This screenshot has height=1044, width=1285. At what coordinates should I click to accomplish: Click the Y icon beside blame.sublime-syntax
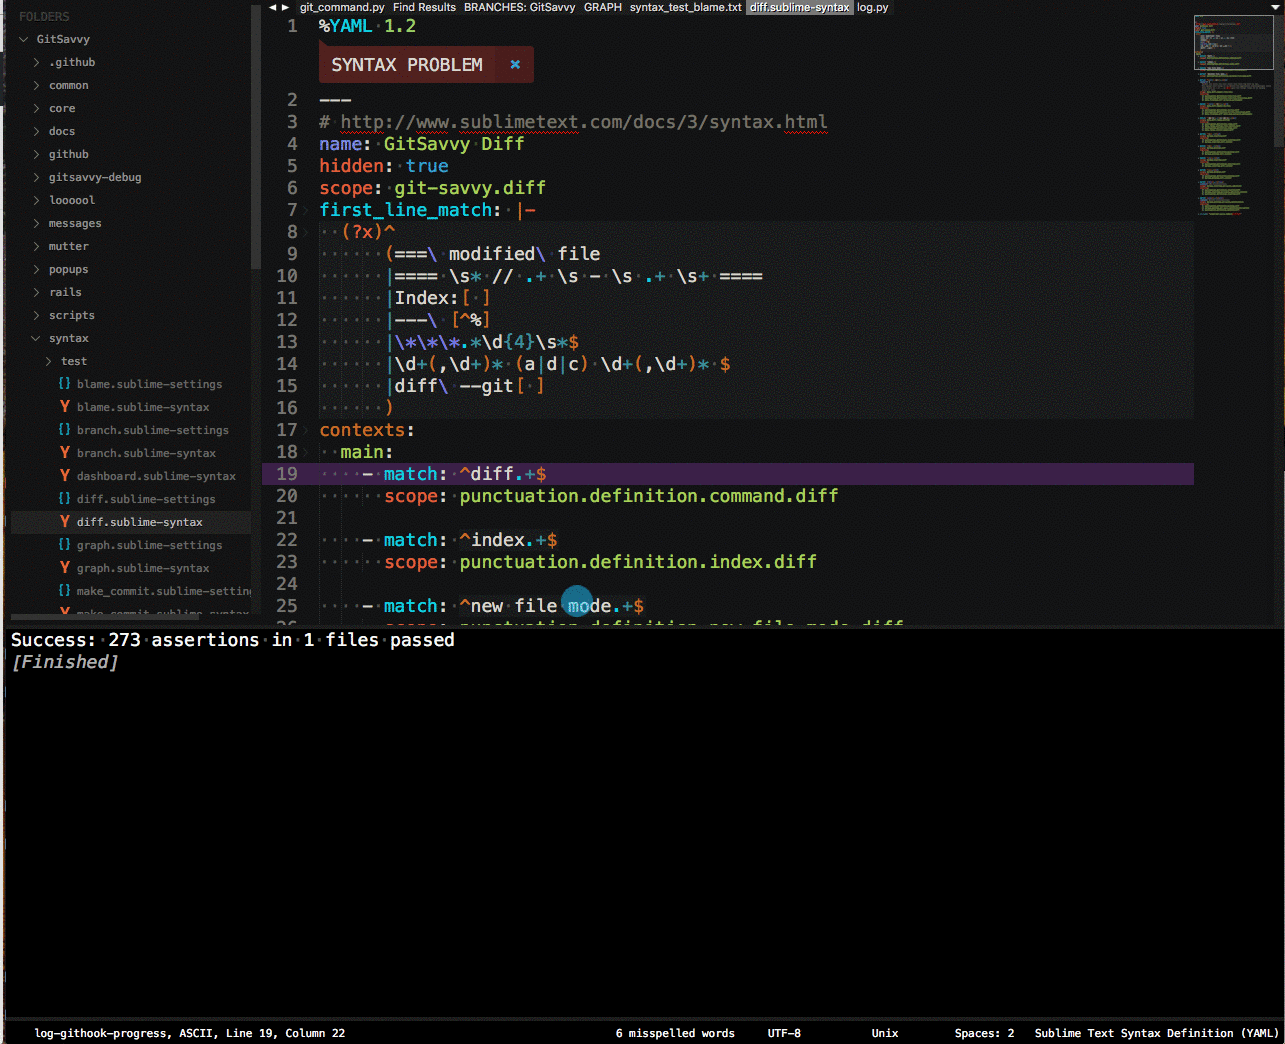[x=64, y=407]
